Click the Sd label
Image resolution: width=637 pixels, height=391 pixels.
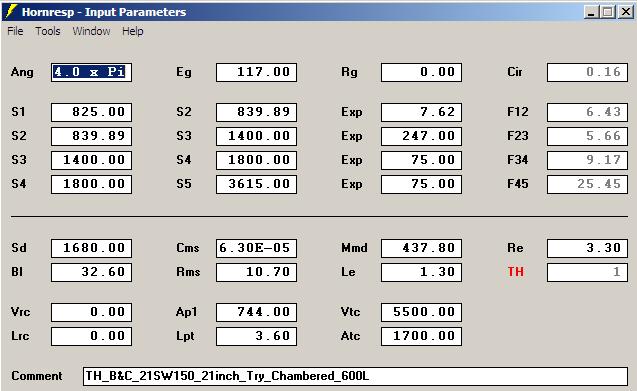19,248
